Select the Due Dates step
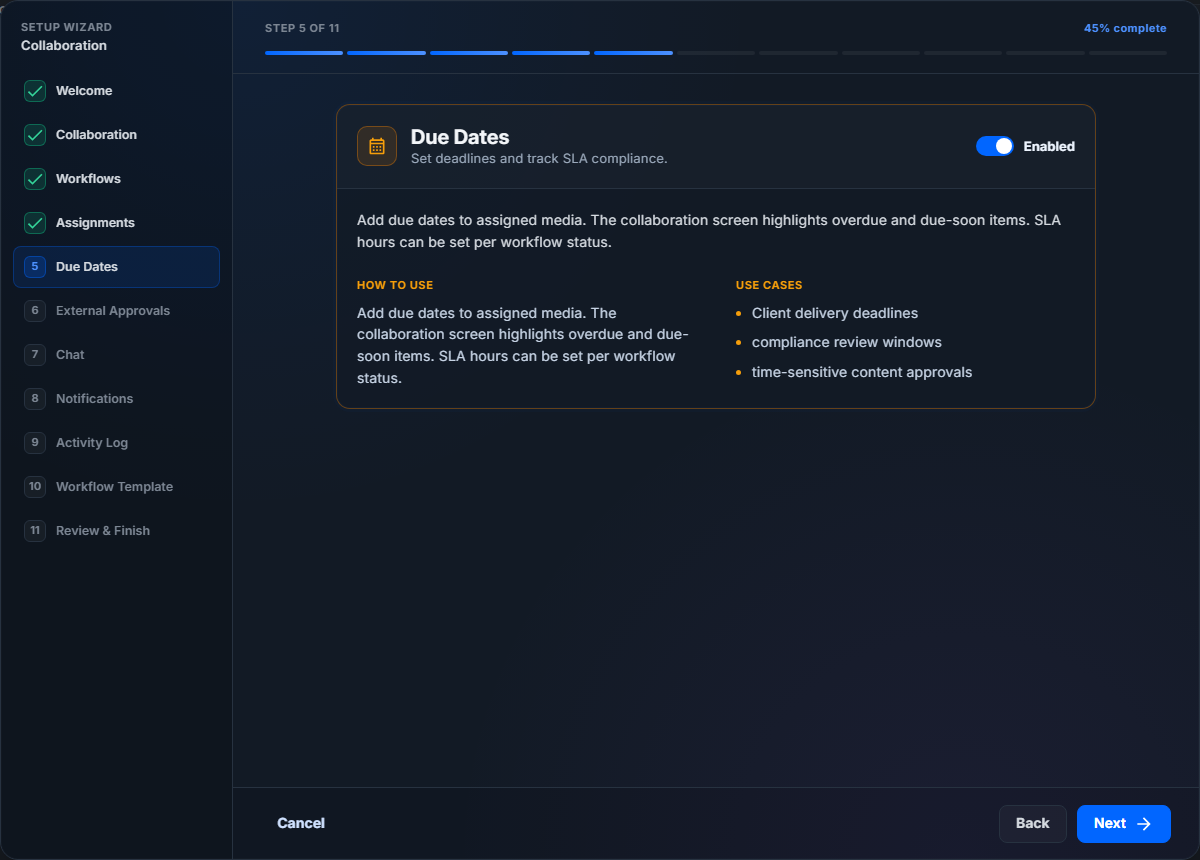1200x860 pixels. pos(116,267)
